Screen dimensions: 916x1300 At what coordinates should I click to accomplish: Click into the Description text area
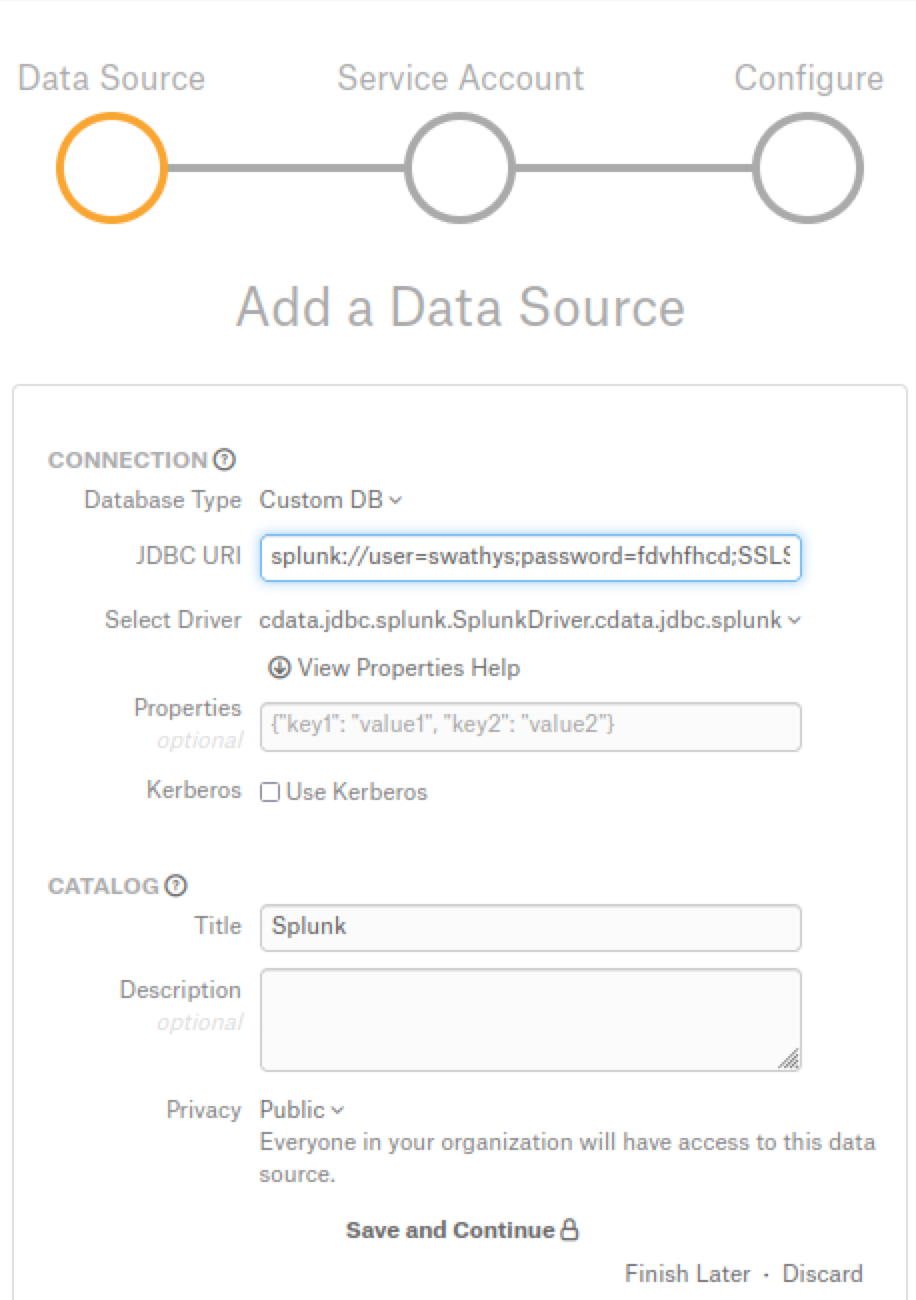[x=530, y=1019]
